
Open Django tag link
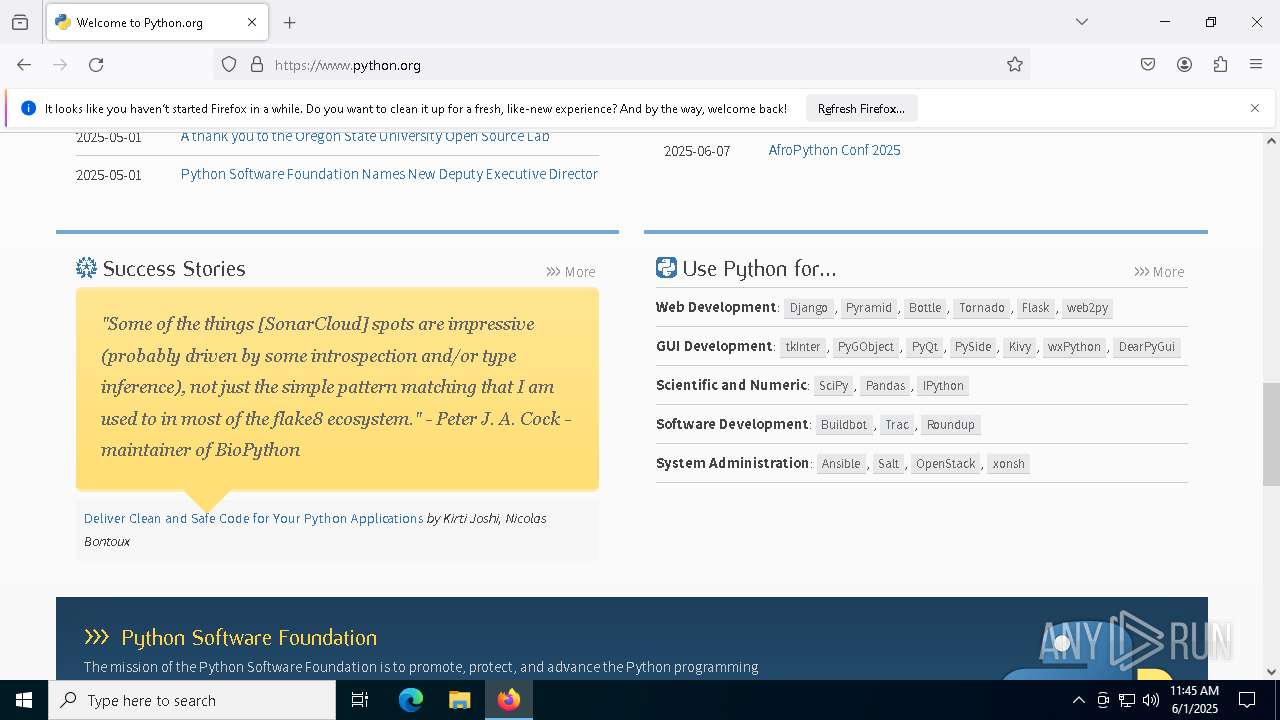point(809,308)
